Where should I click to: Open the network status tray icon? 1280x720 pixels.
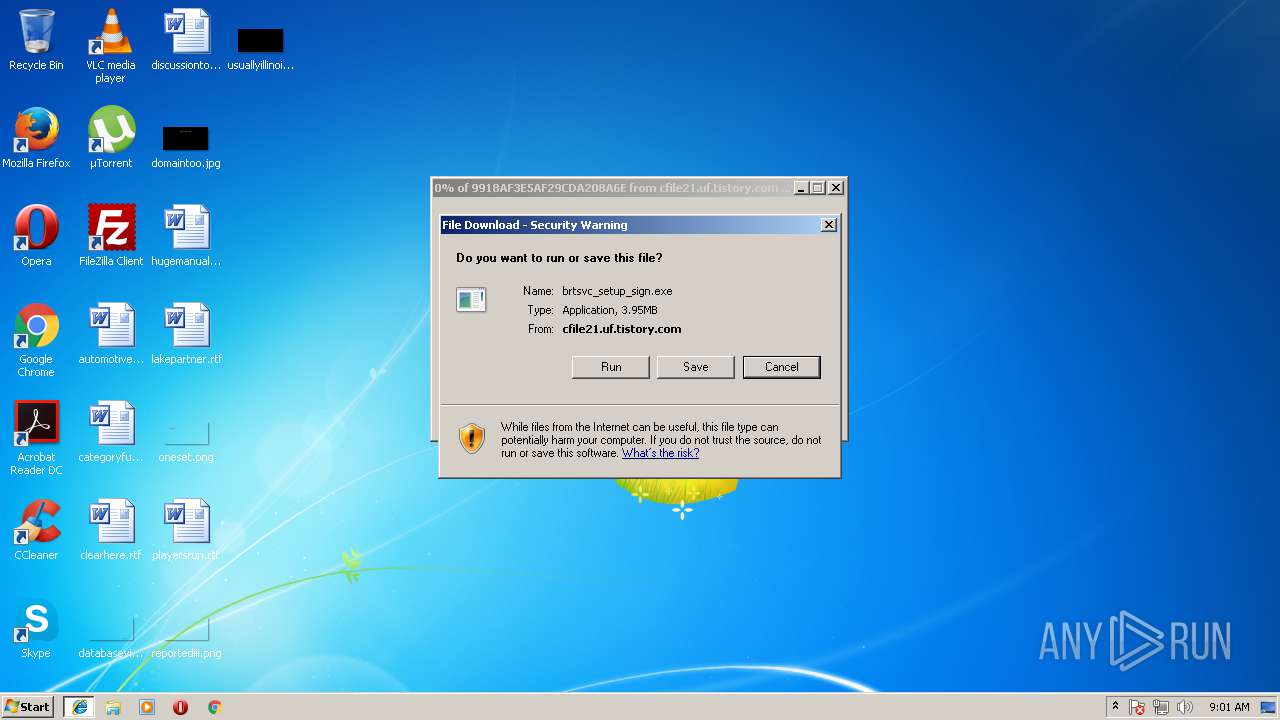tap(1161, 707)
